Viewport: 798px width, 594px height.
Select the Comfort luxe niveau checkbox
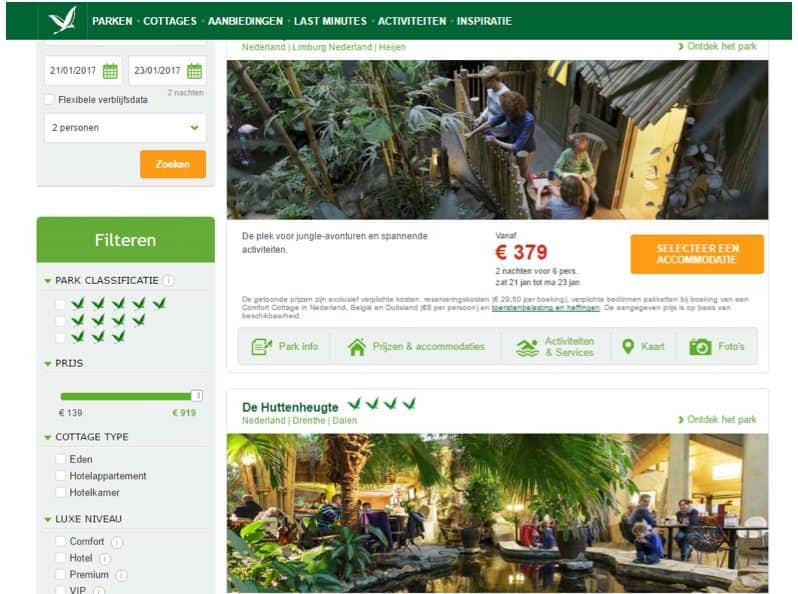[61, 541]
